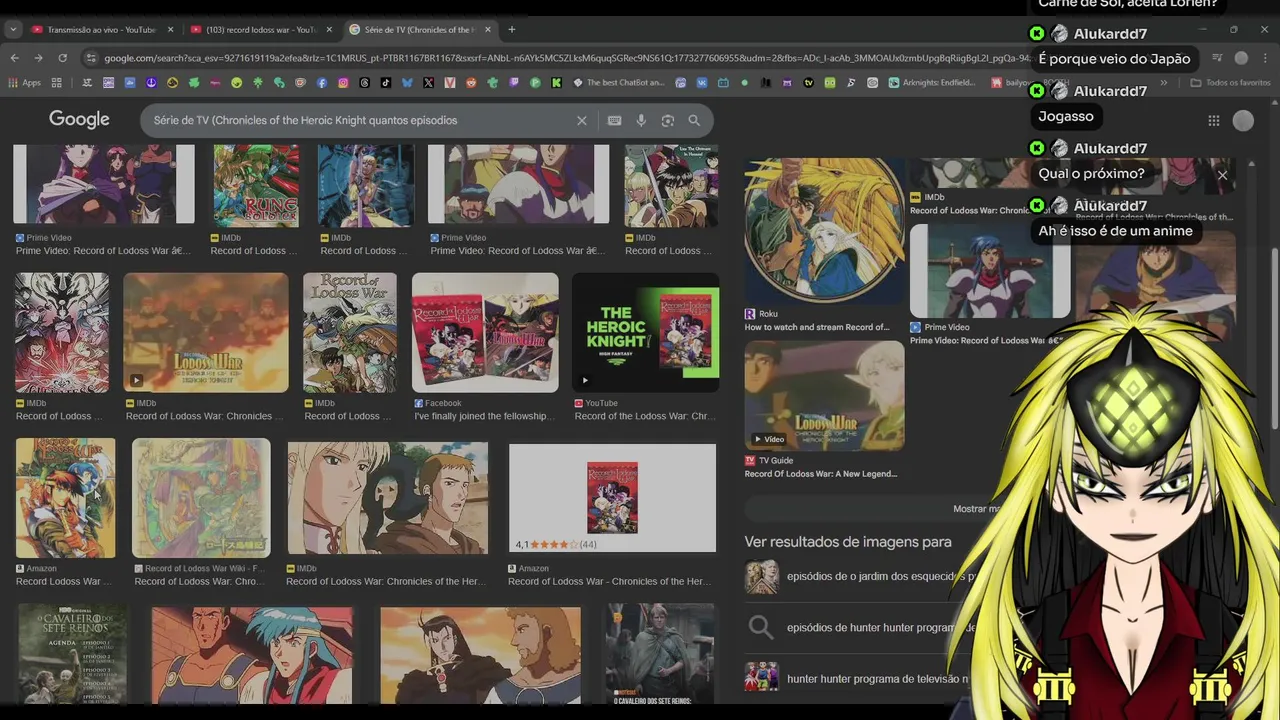Open TV Guide Lodoss War video thumbnail
This screenshot has height=720, width=1280.
point(824,396)
